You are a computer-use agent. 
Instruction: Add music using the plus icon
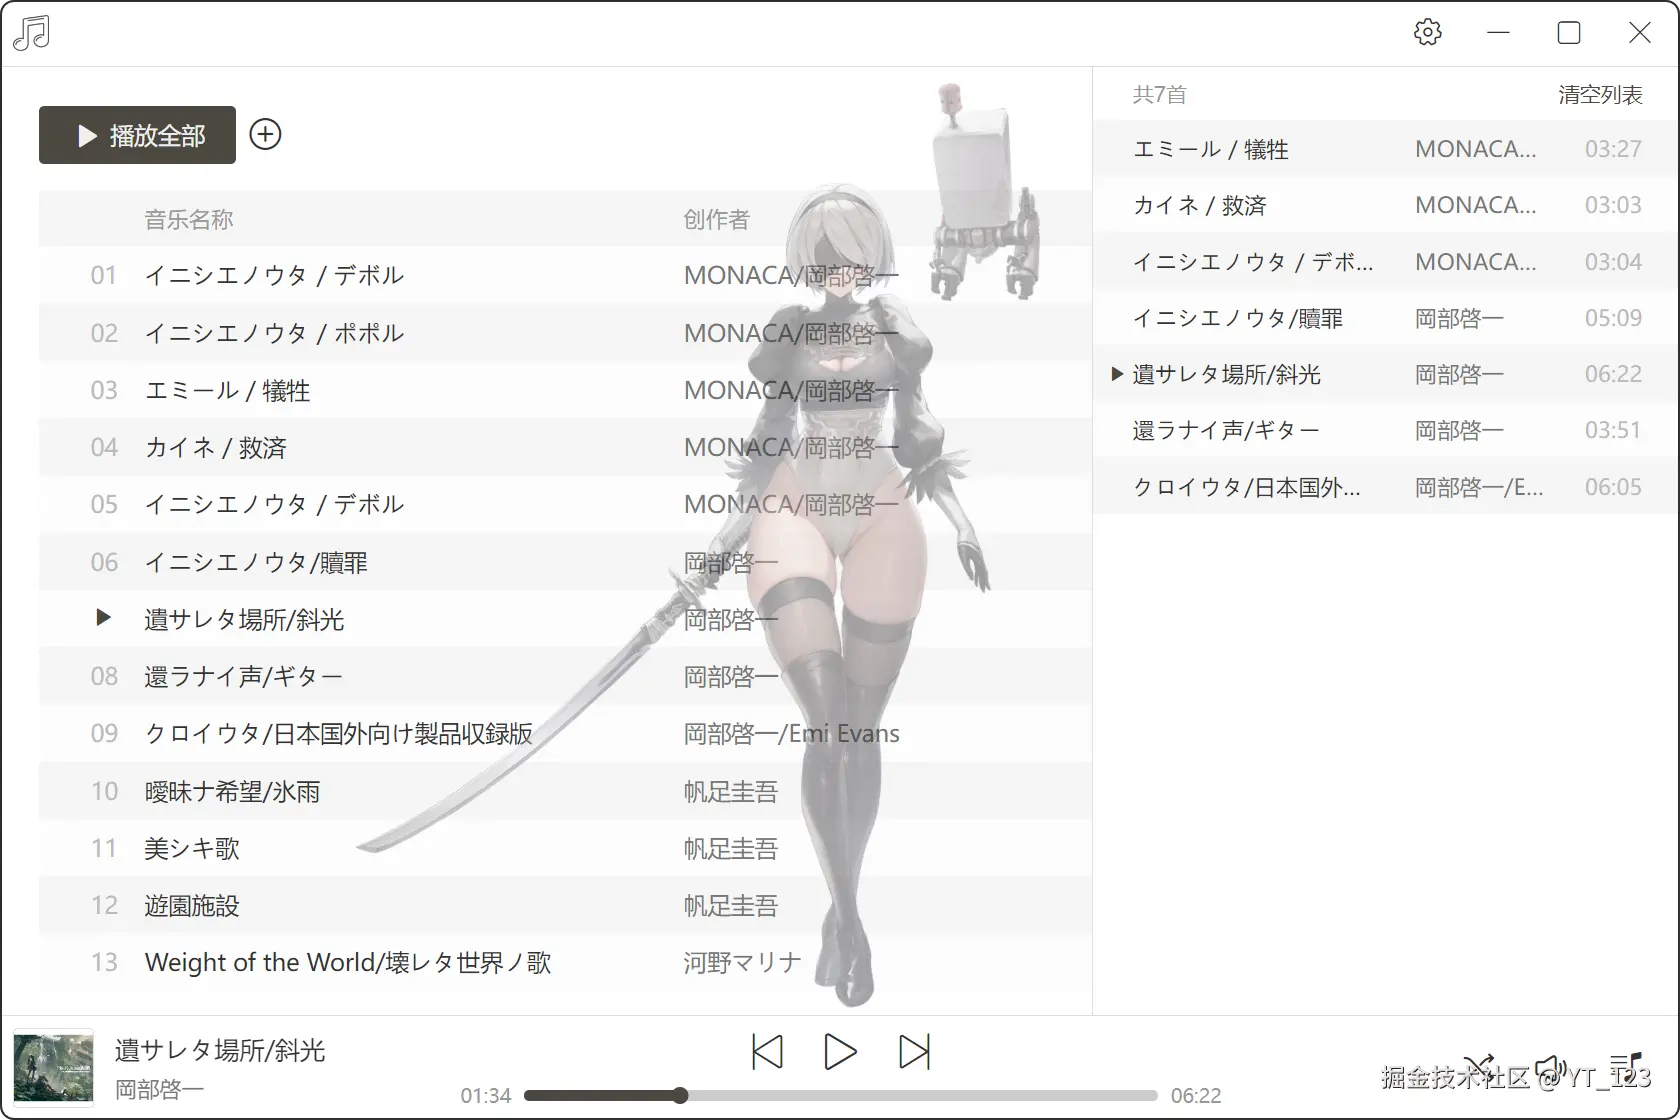[x=265, y=134]
